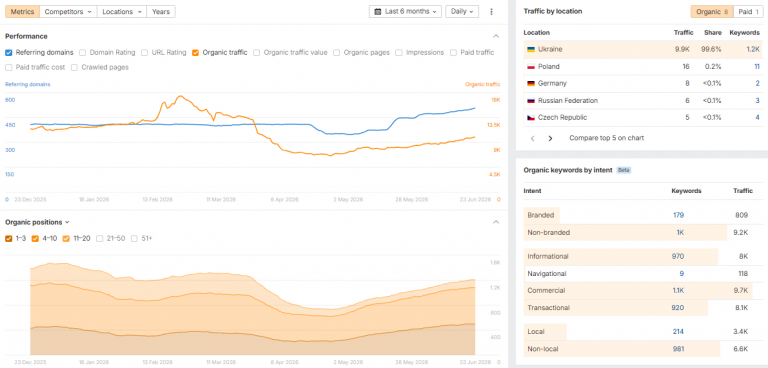Open Branded keywords count 179
768x368 pixels.
point(678,215)
